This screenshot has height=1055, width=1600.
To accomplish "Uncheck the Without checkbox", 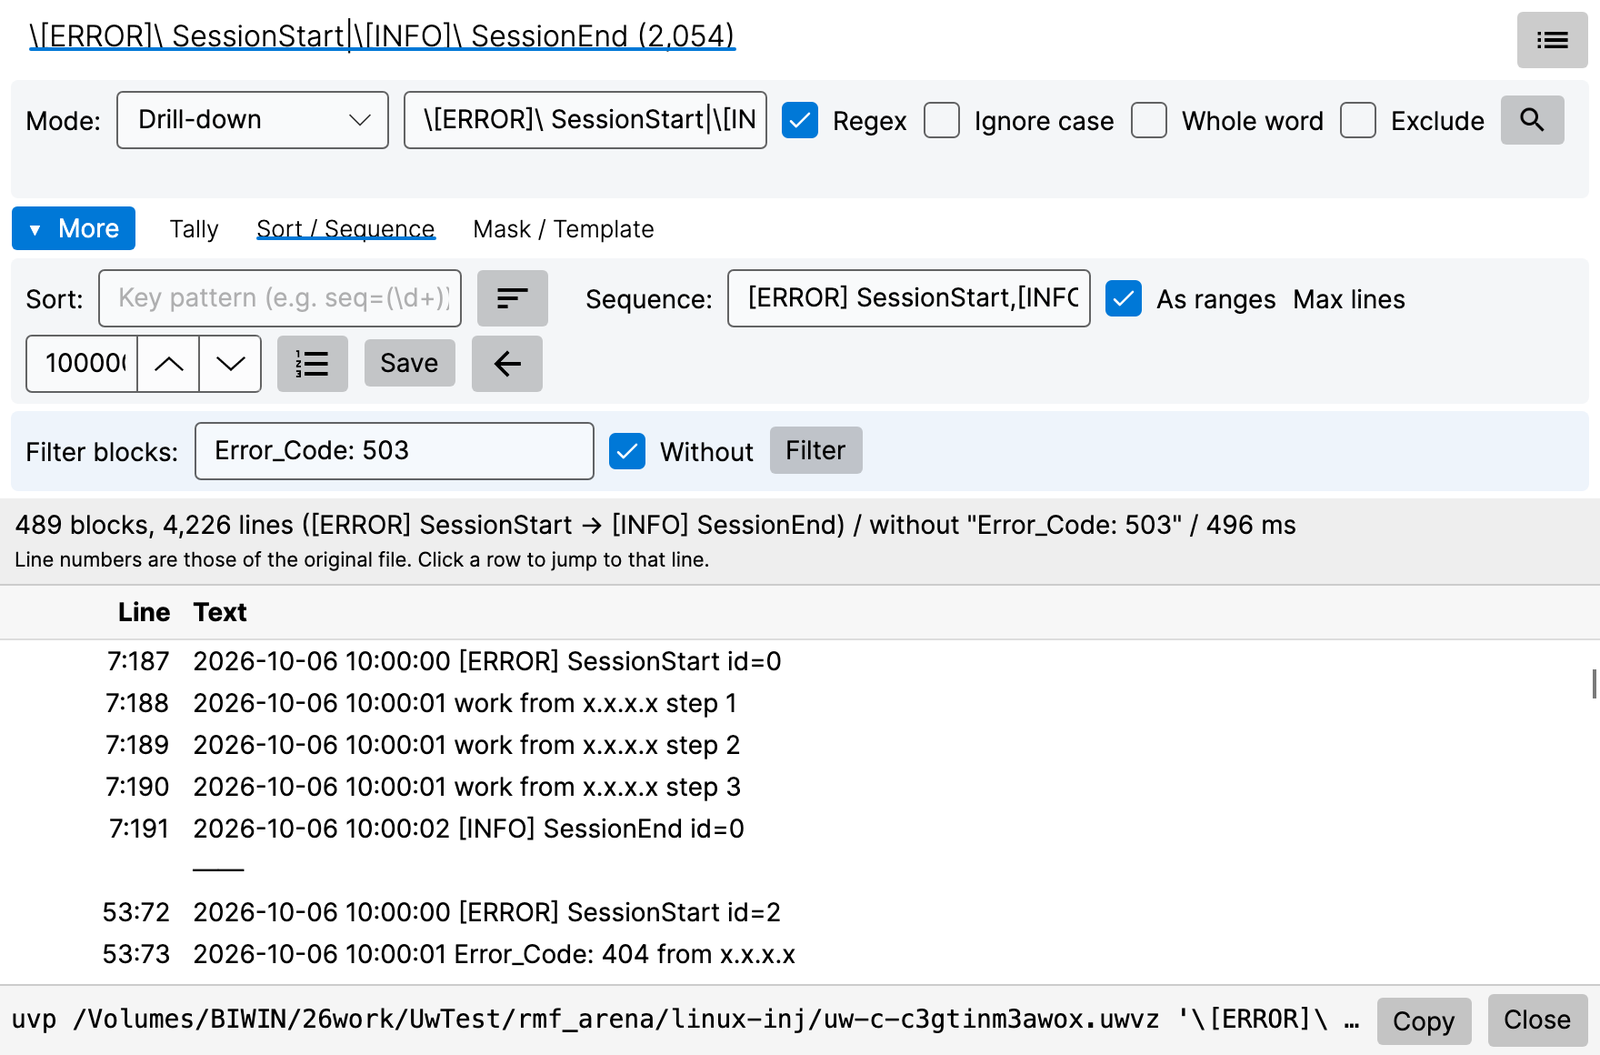I will (x=627, y=451).
